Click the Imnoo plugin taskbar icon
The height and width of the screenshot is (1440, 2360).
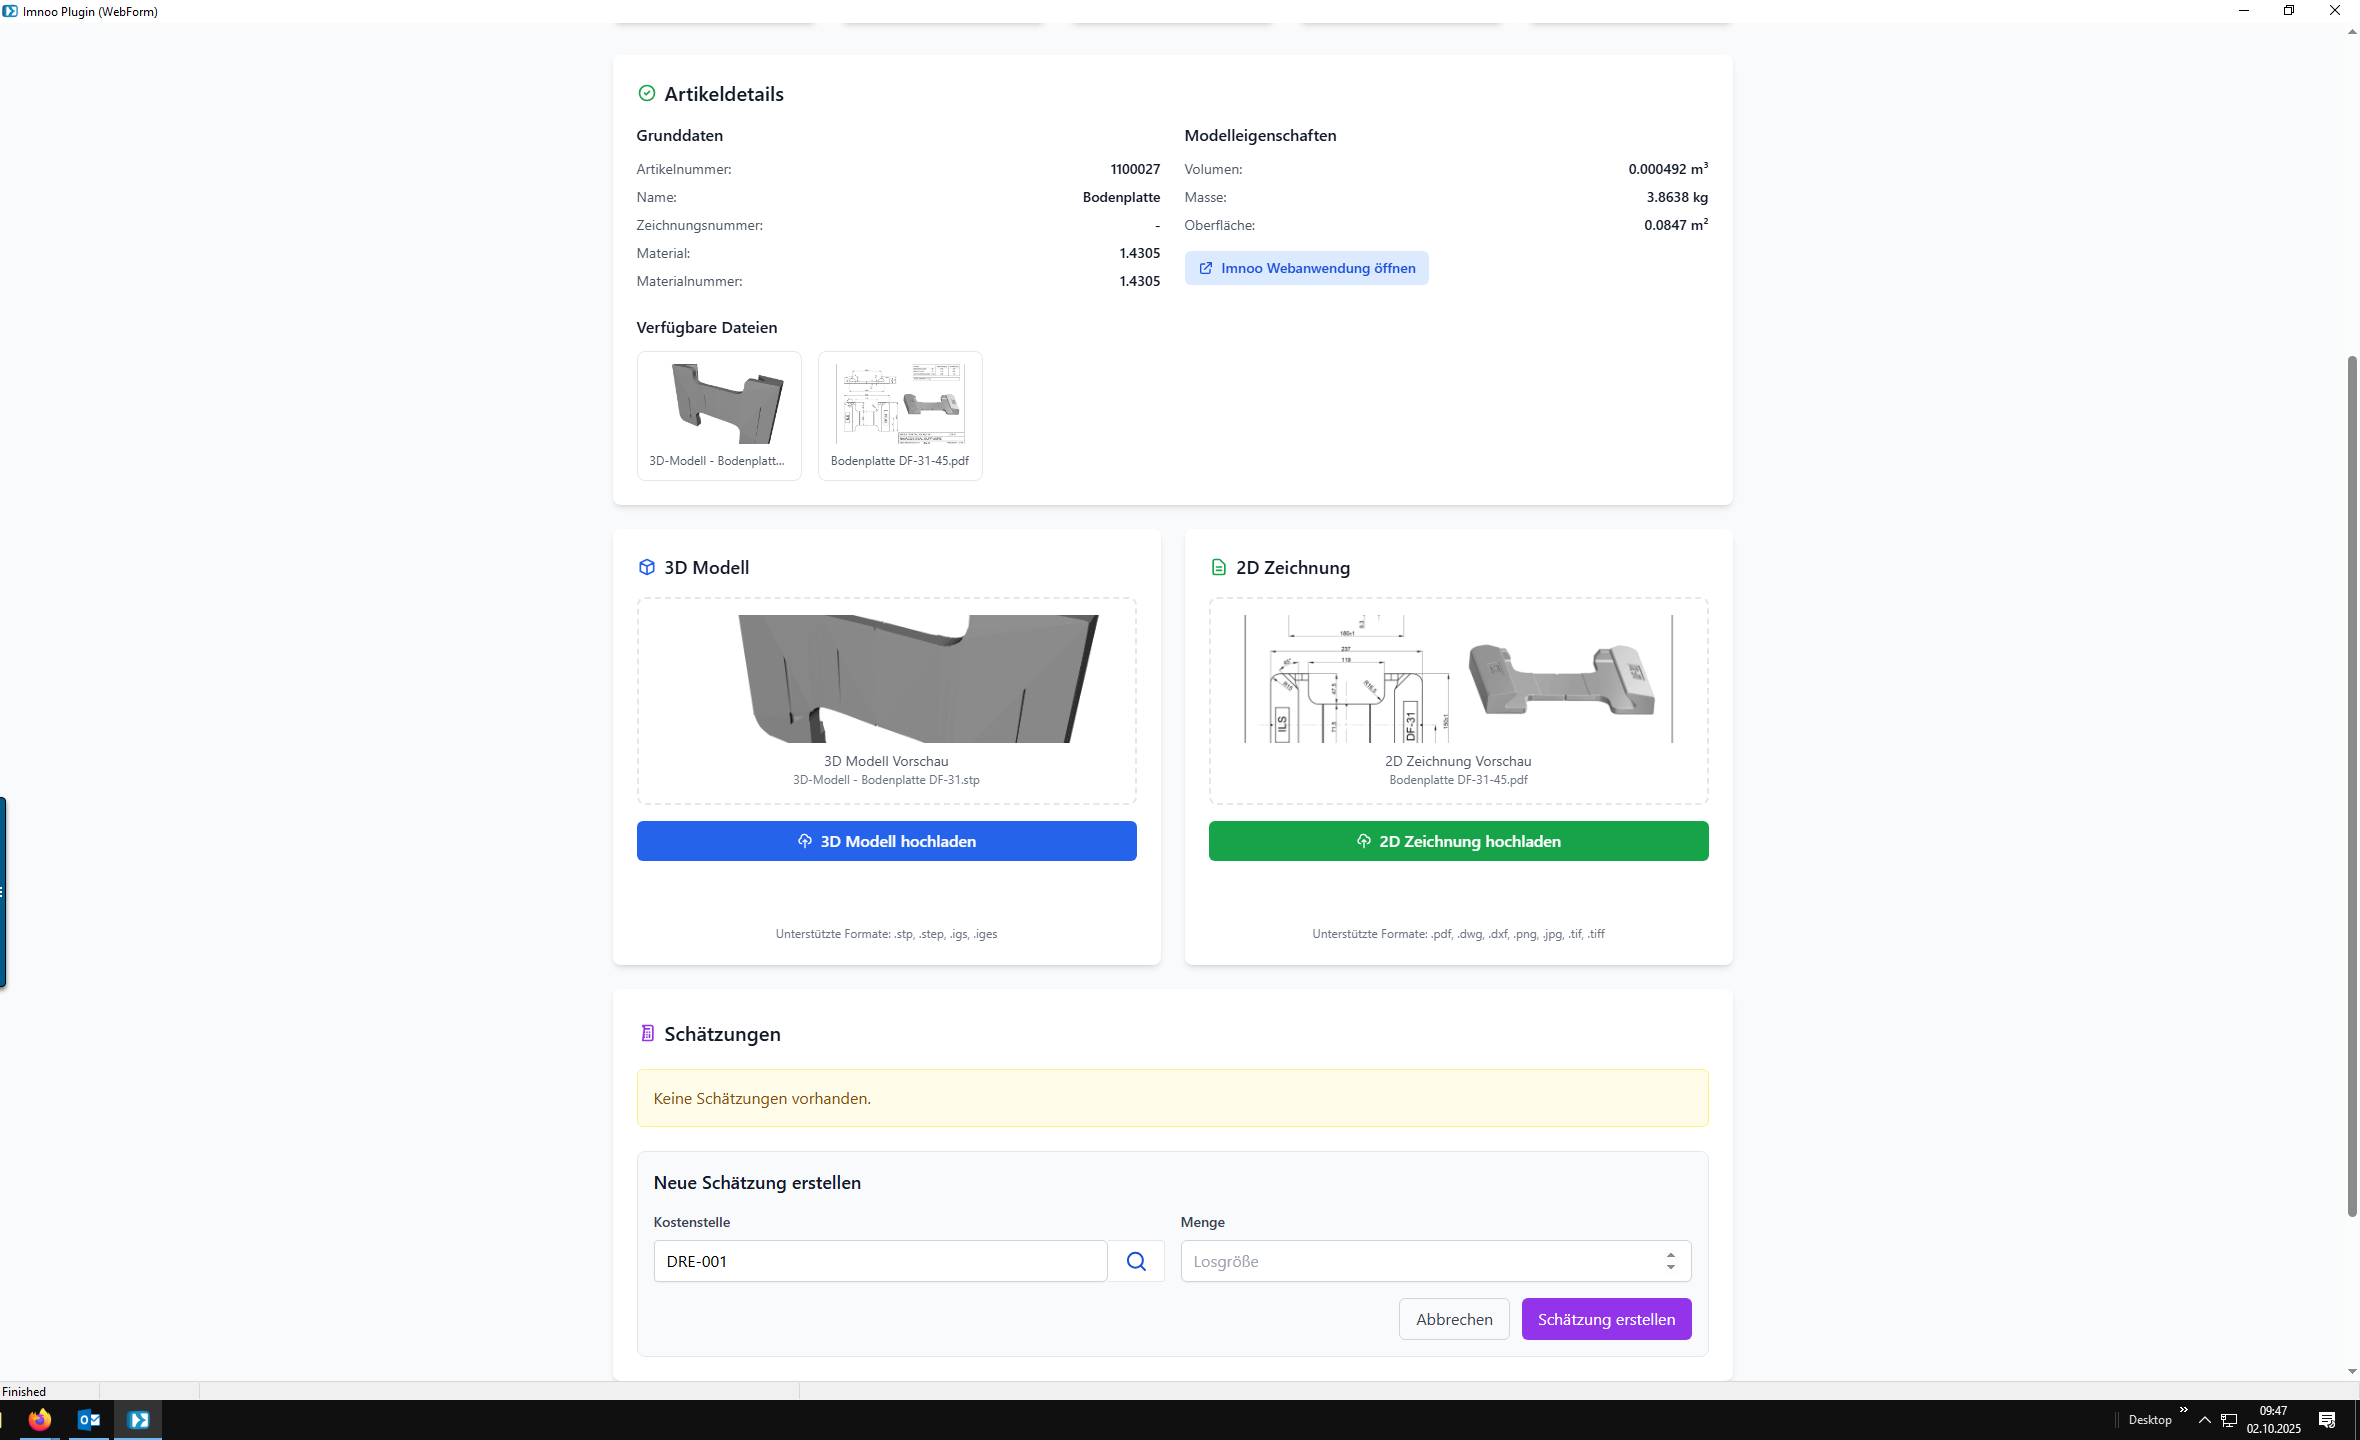pyautogui.click(x=138, y=1419)
